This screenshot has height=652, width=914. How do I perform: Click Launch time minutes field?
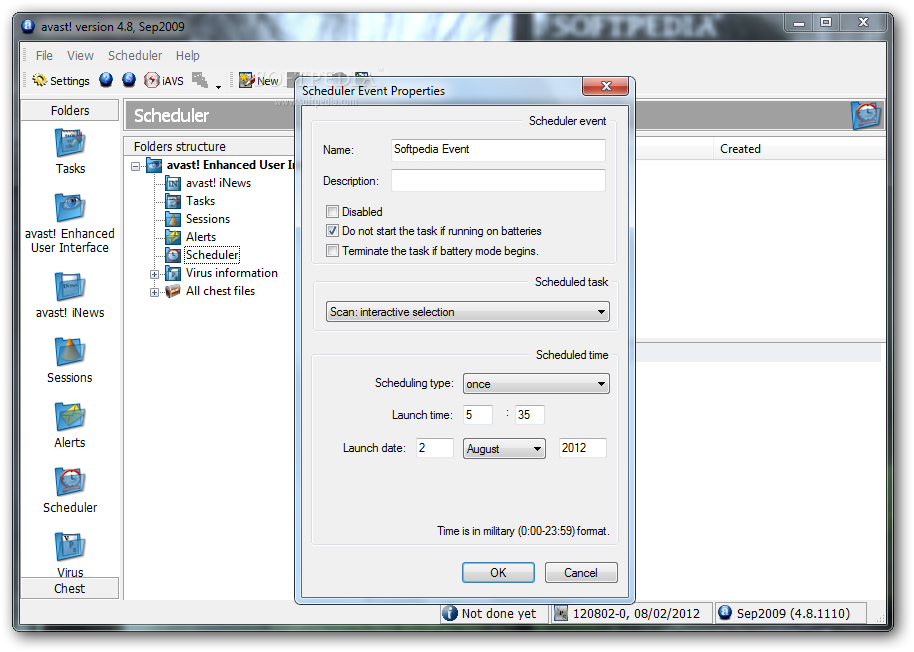pos(529,415)
